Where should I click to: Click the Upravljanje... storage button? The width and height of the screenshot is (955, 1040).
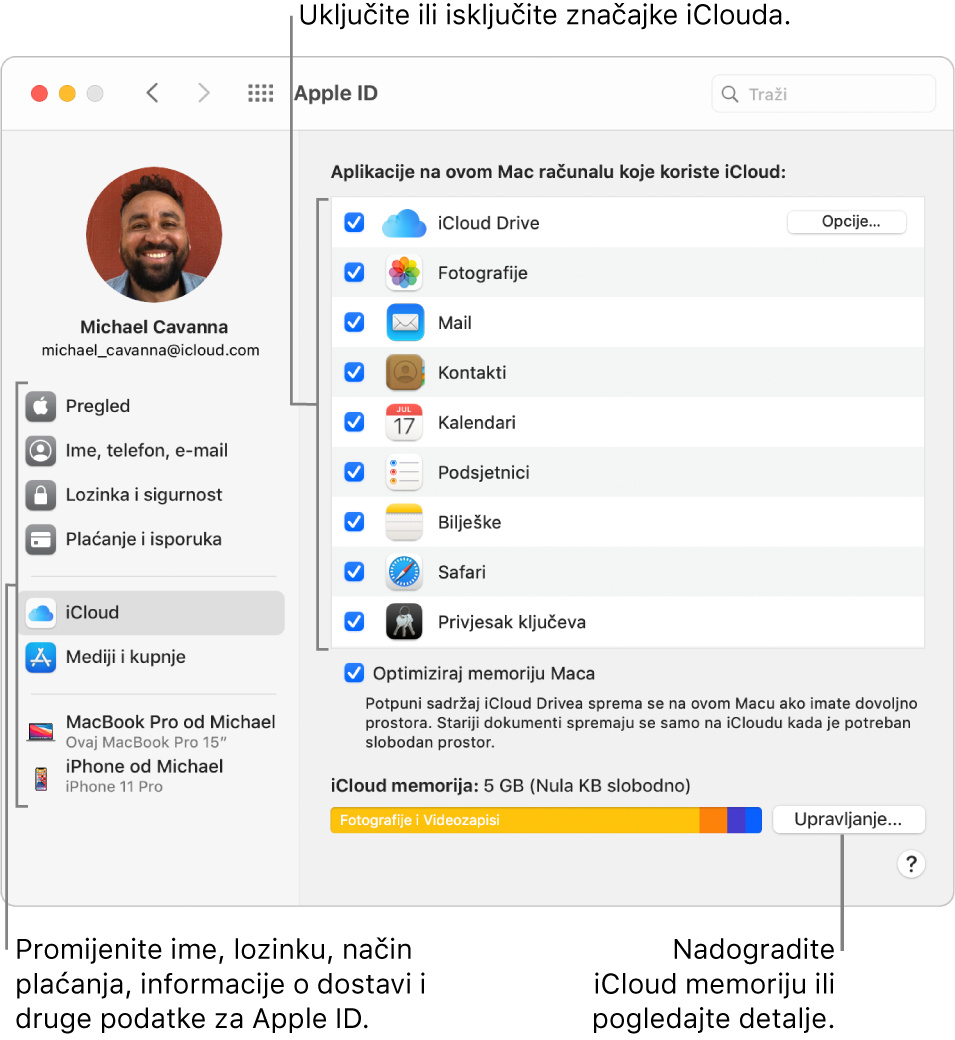pyautogui.click(x=848, y=820)
